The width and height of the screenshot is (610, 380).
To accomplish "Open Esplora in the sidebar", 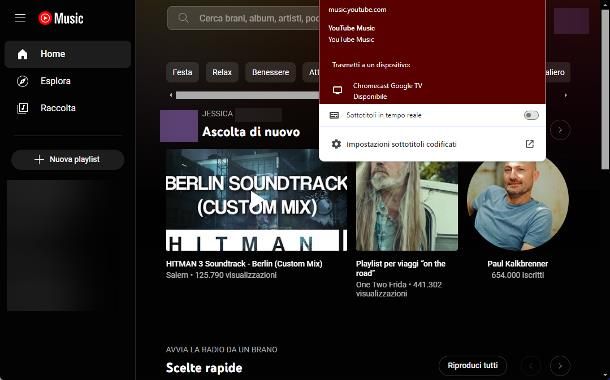I will pyautogui.click(x=68, y=81).
